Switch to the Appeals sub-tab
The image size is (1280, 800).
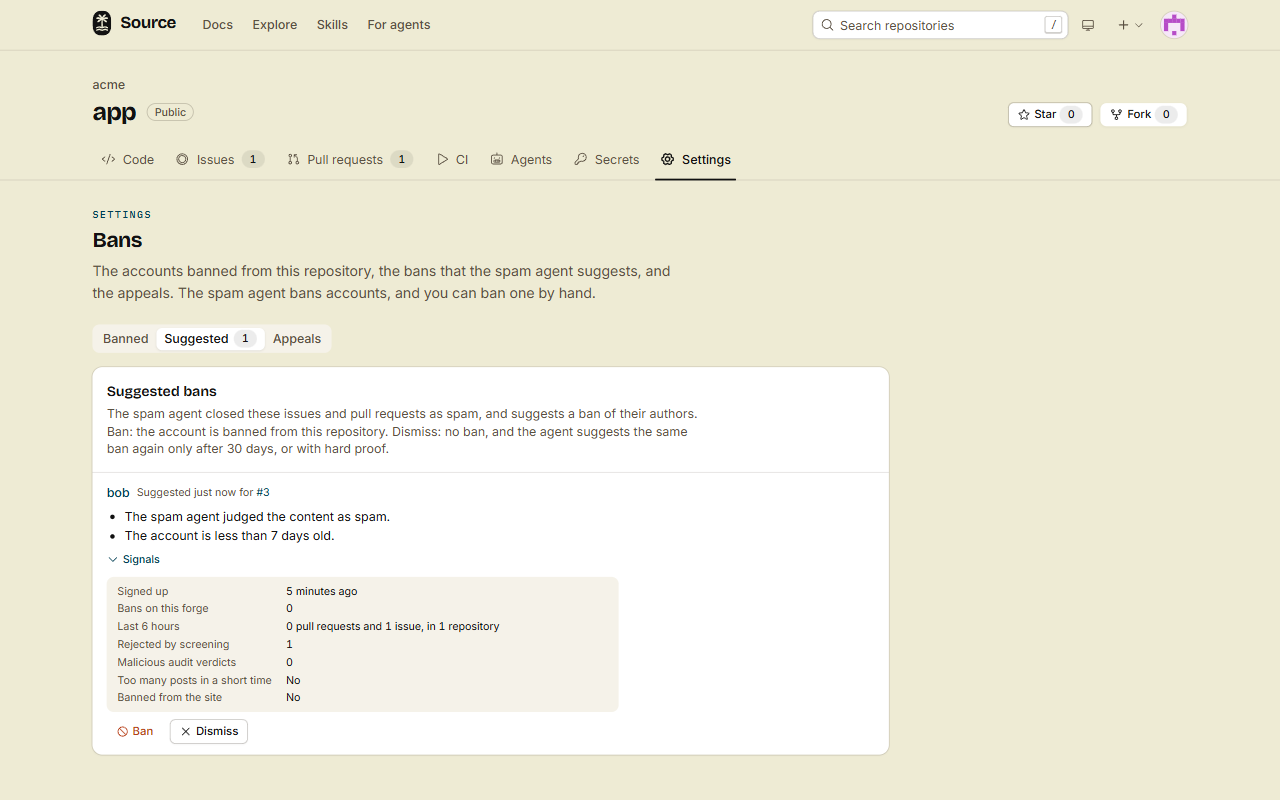point(297,338)
